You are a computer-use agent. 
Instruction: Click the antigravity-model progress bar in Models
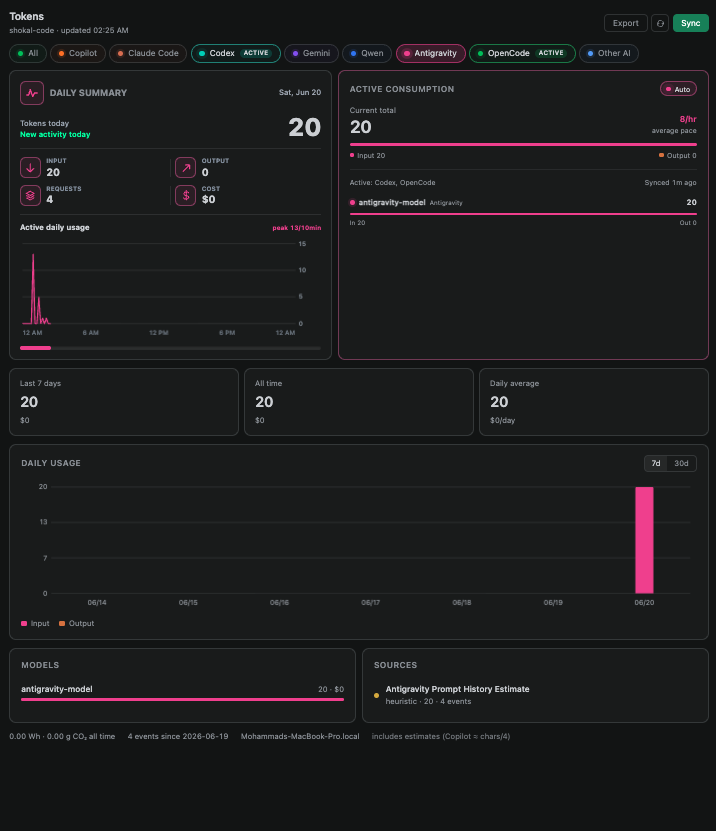(x=182, y=700)
